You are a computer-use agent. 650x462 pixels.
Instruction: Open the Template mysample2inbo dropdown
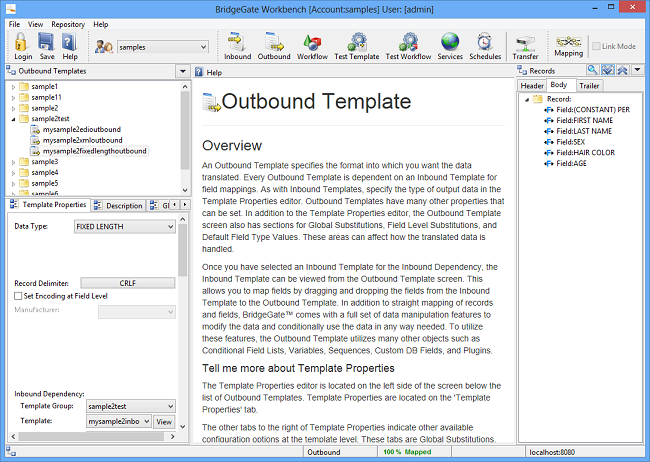click(x=147, y=421)
